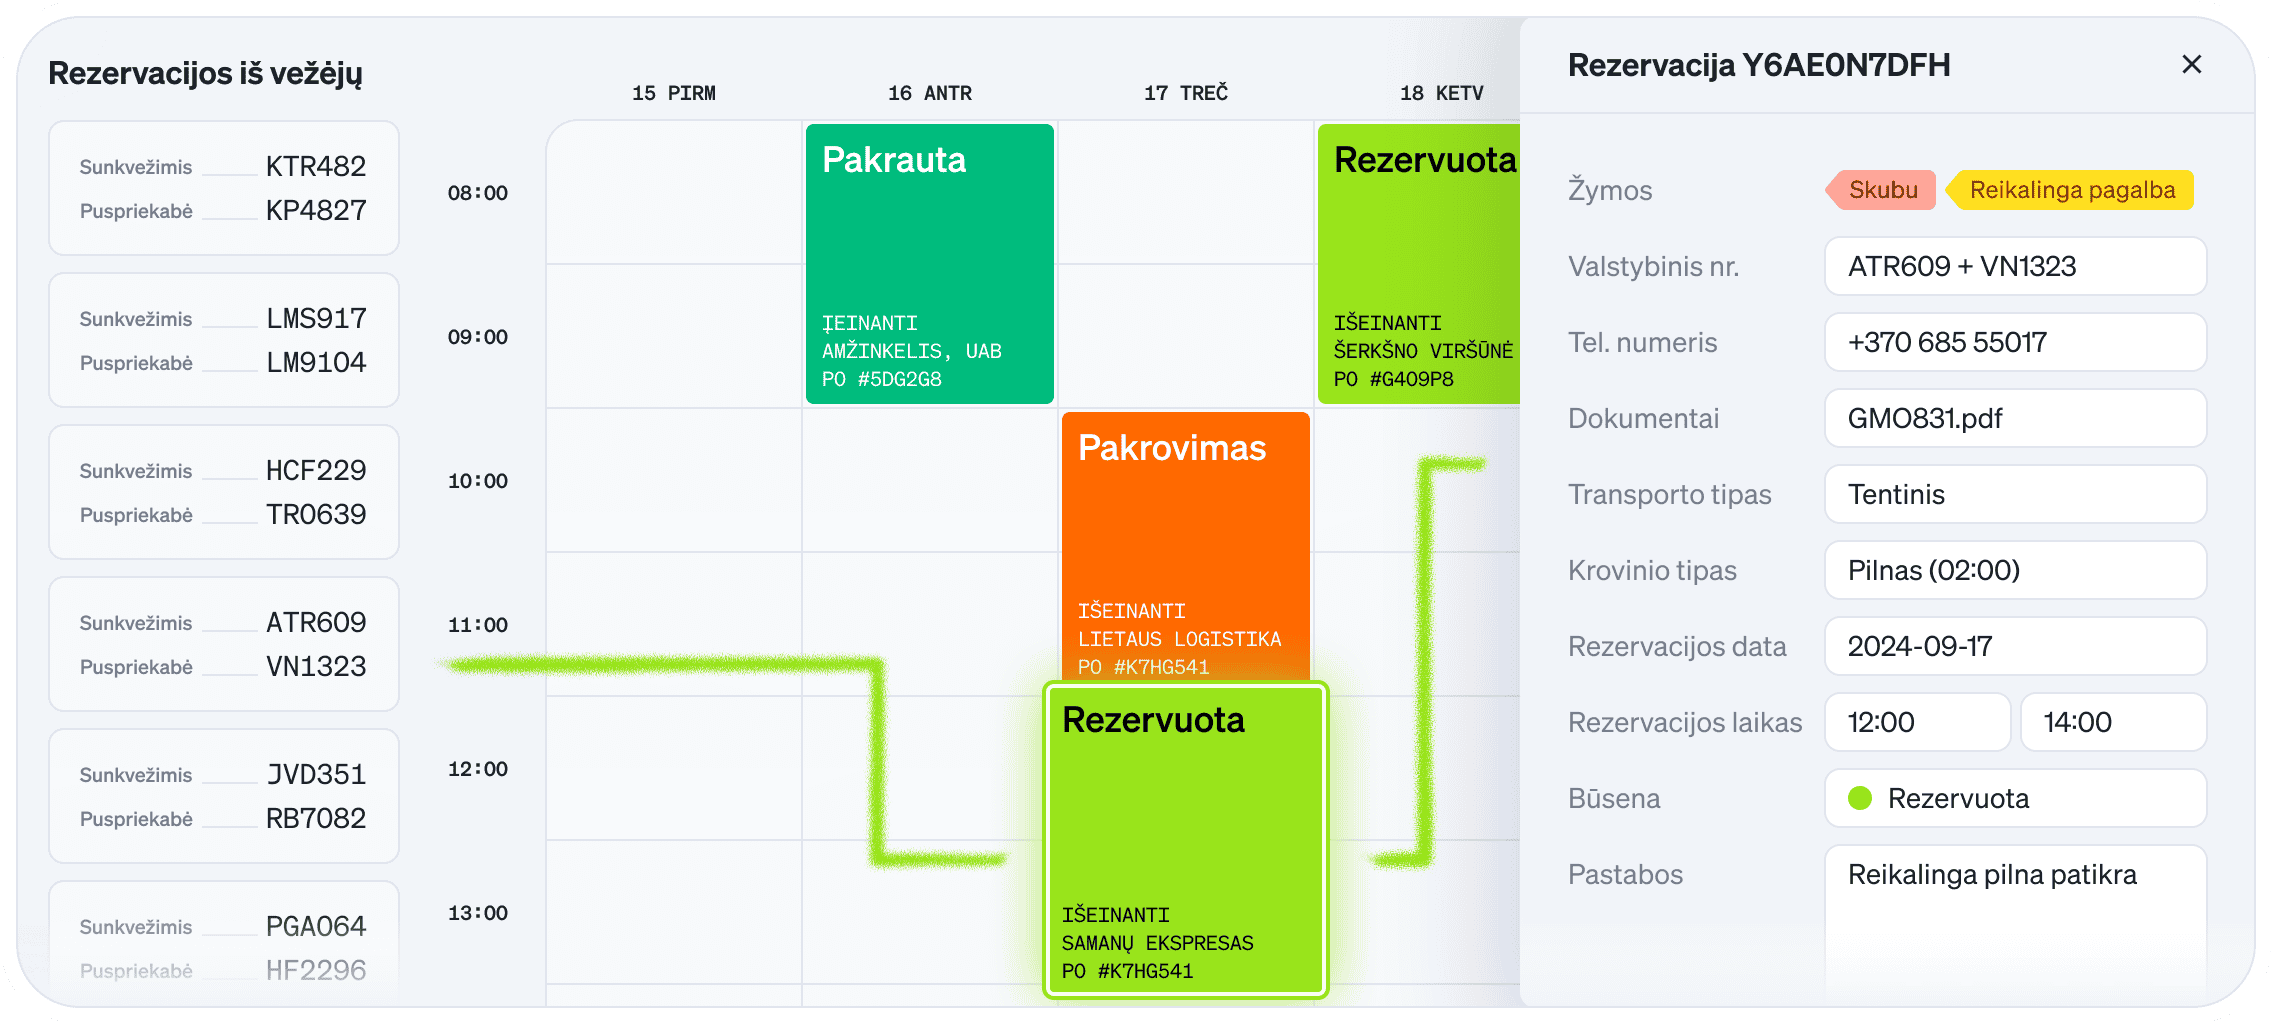Close the Rezervacija Y6AE0N7DFH panel
The height and width of the screenshot is (1024, 2272).
[x=2191, y=64]
